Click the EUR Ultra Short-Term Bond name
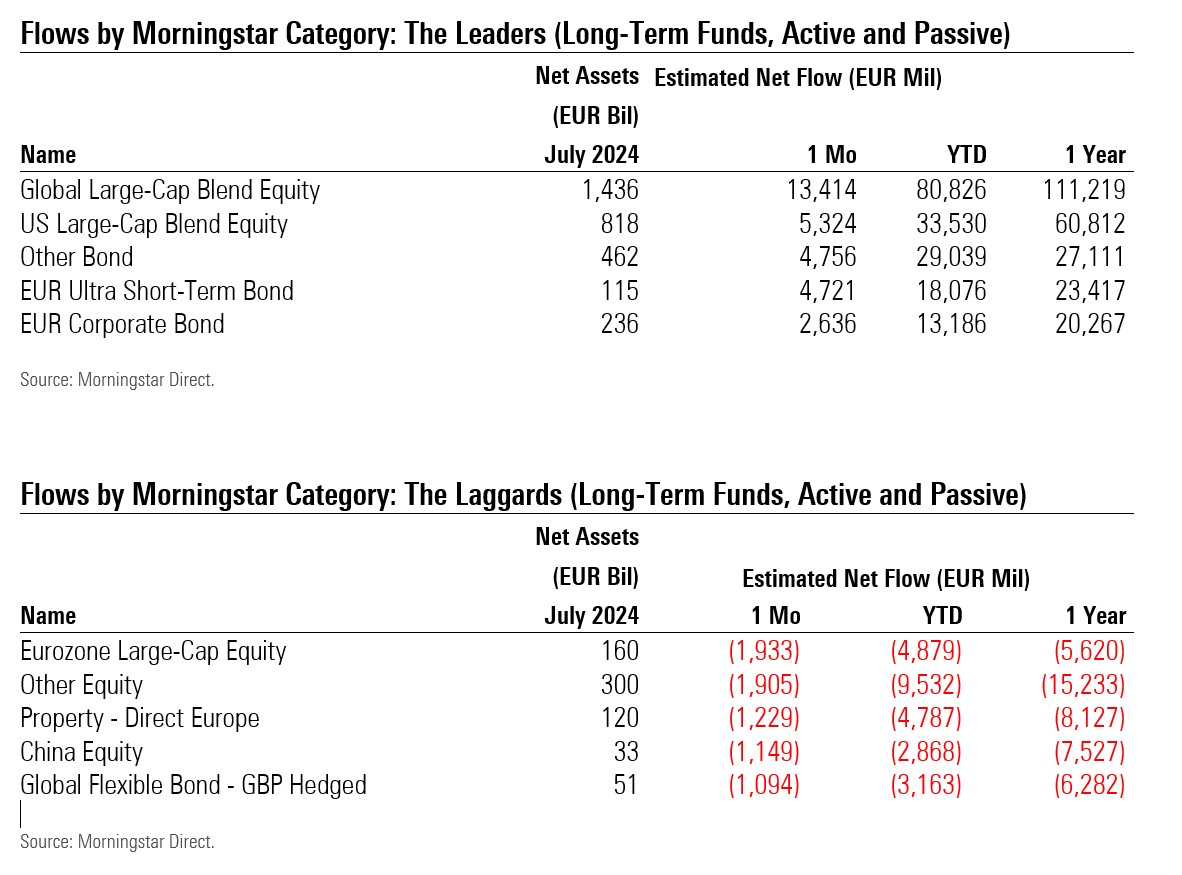Viewport: 1182px width, 875px height. tap(157, 291)
